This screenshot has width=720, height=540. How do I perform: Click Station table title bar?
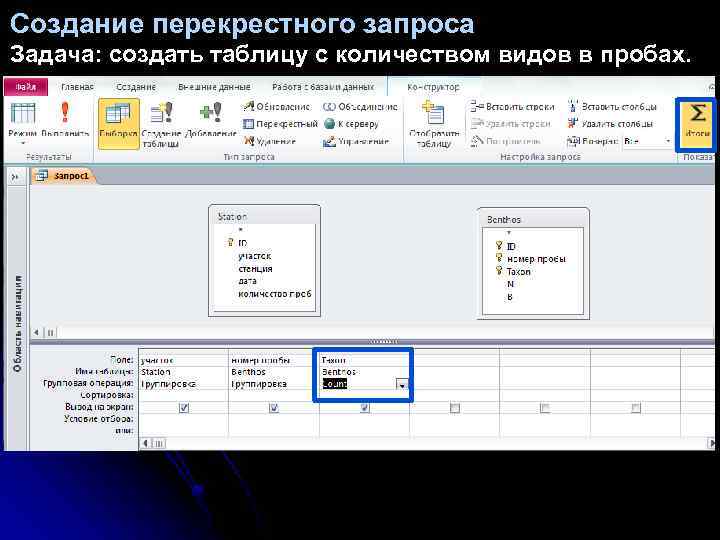click(264, 216)
